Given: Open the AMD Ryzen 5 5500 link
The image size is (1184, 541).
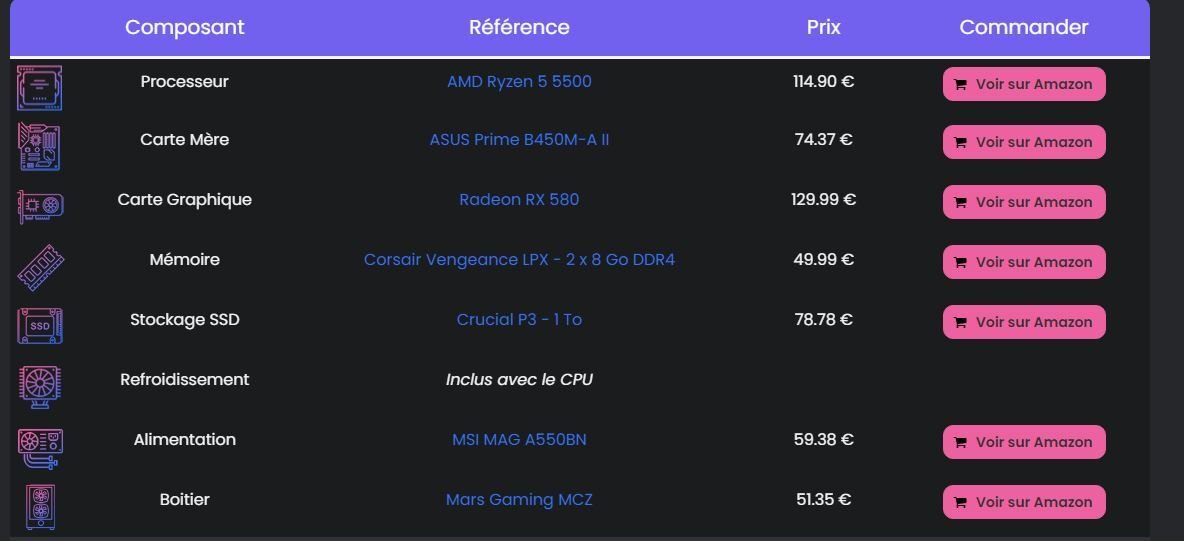Looking at the screenshot, I should click(x=520, y=82).
